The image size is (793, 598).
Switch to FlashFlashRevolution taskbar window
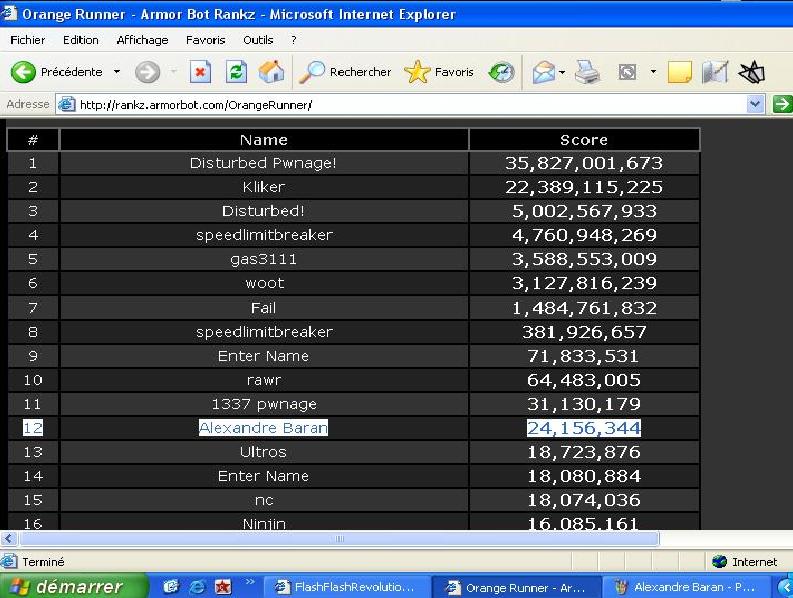(346, 587)
